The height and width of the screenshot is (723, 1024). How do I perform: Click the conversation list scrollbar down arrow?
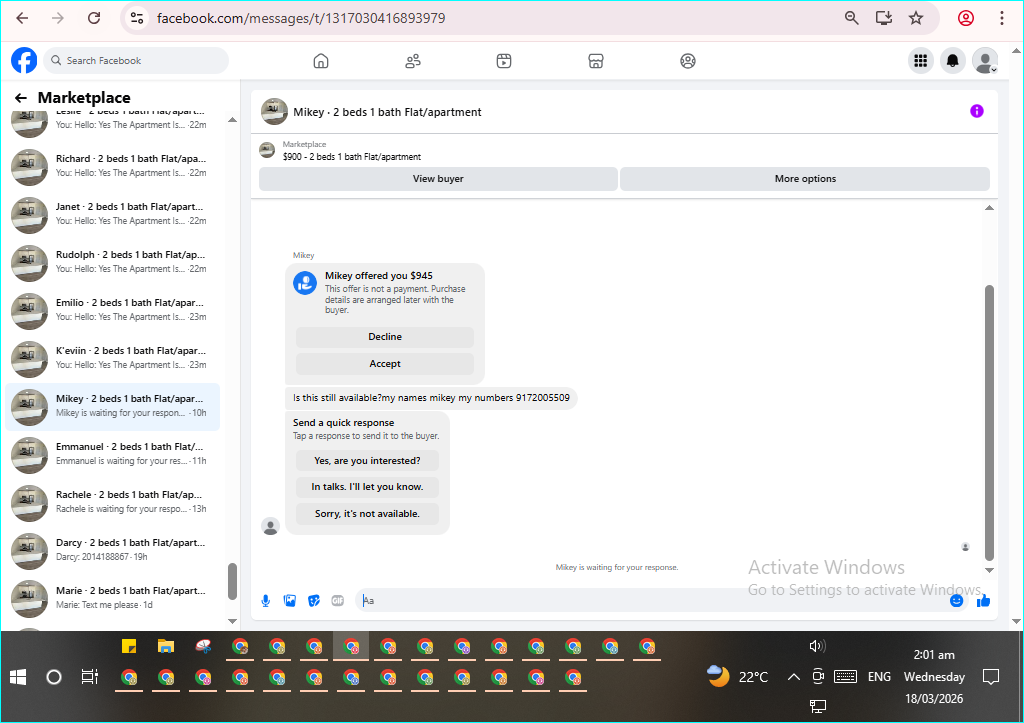[232, 620]
